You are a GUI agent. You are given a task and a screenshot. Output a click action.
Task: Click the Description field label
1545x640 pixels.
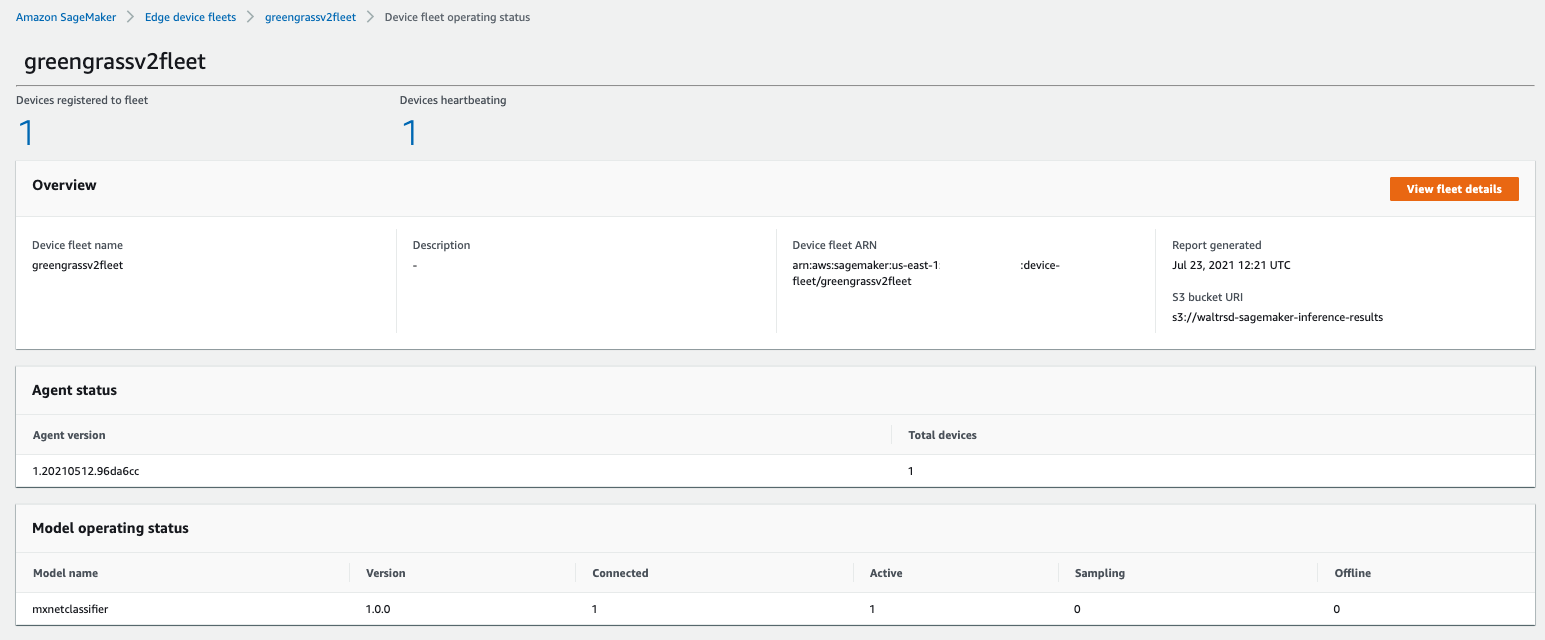[441, 245]
